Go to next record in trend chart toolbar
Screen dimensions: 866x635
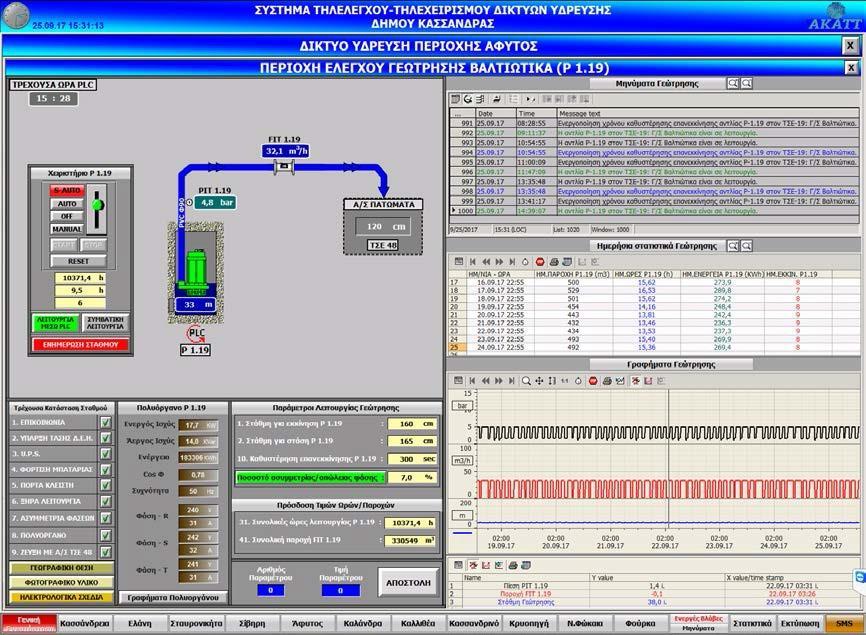click(x=499, y=380)
